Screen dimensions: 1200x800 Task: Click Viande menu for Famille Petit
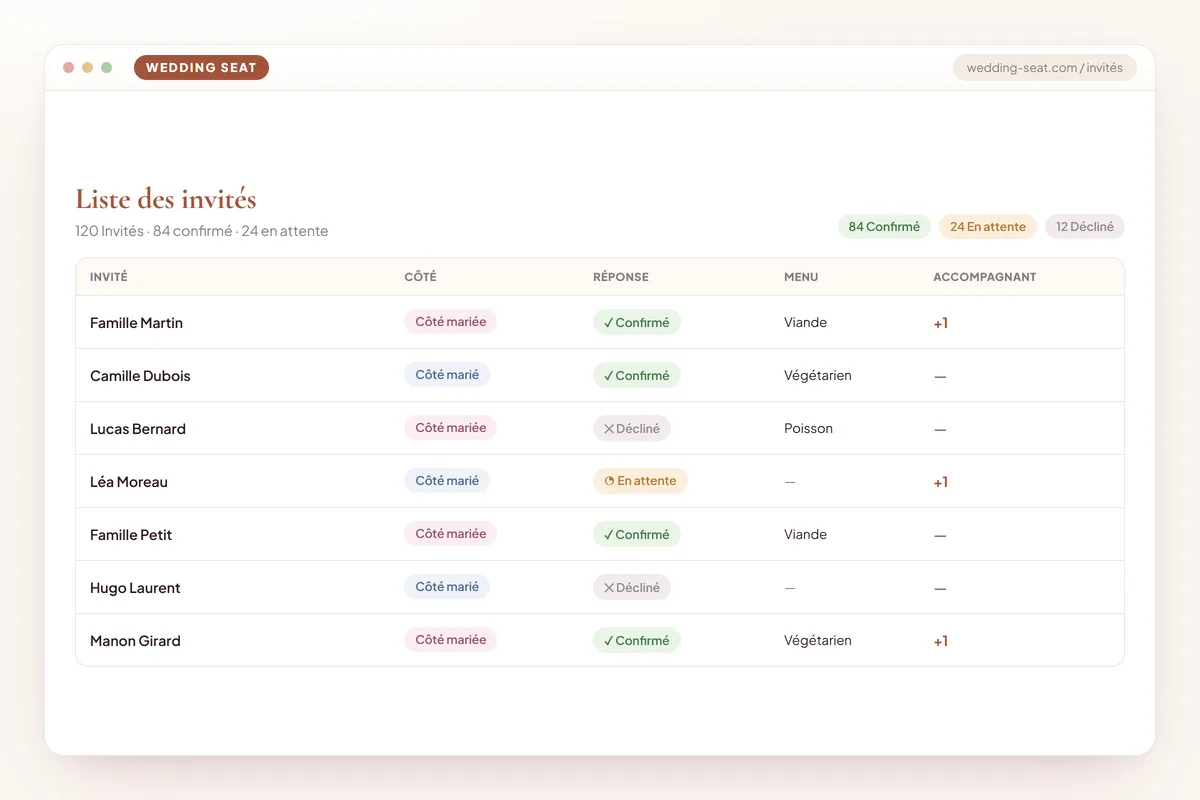(805, 535)
